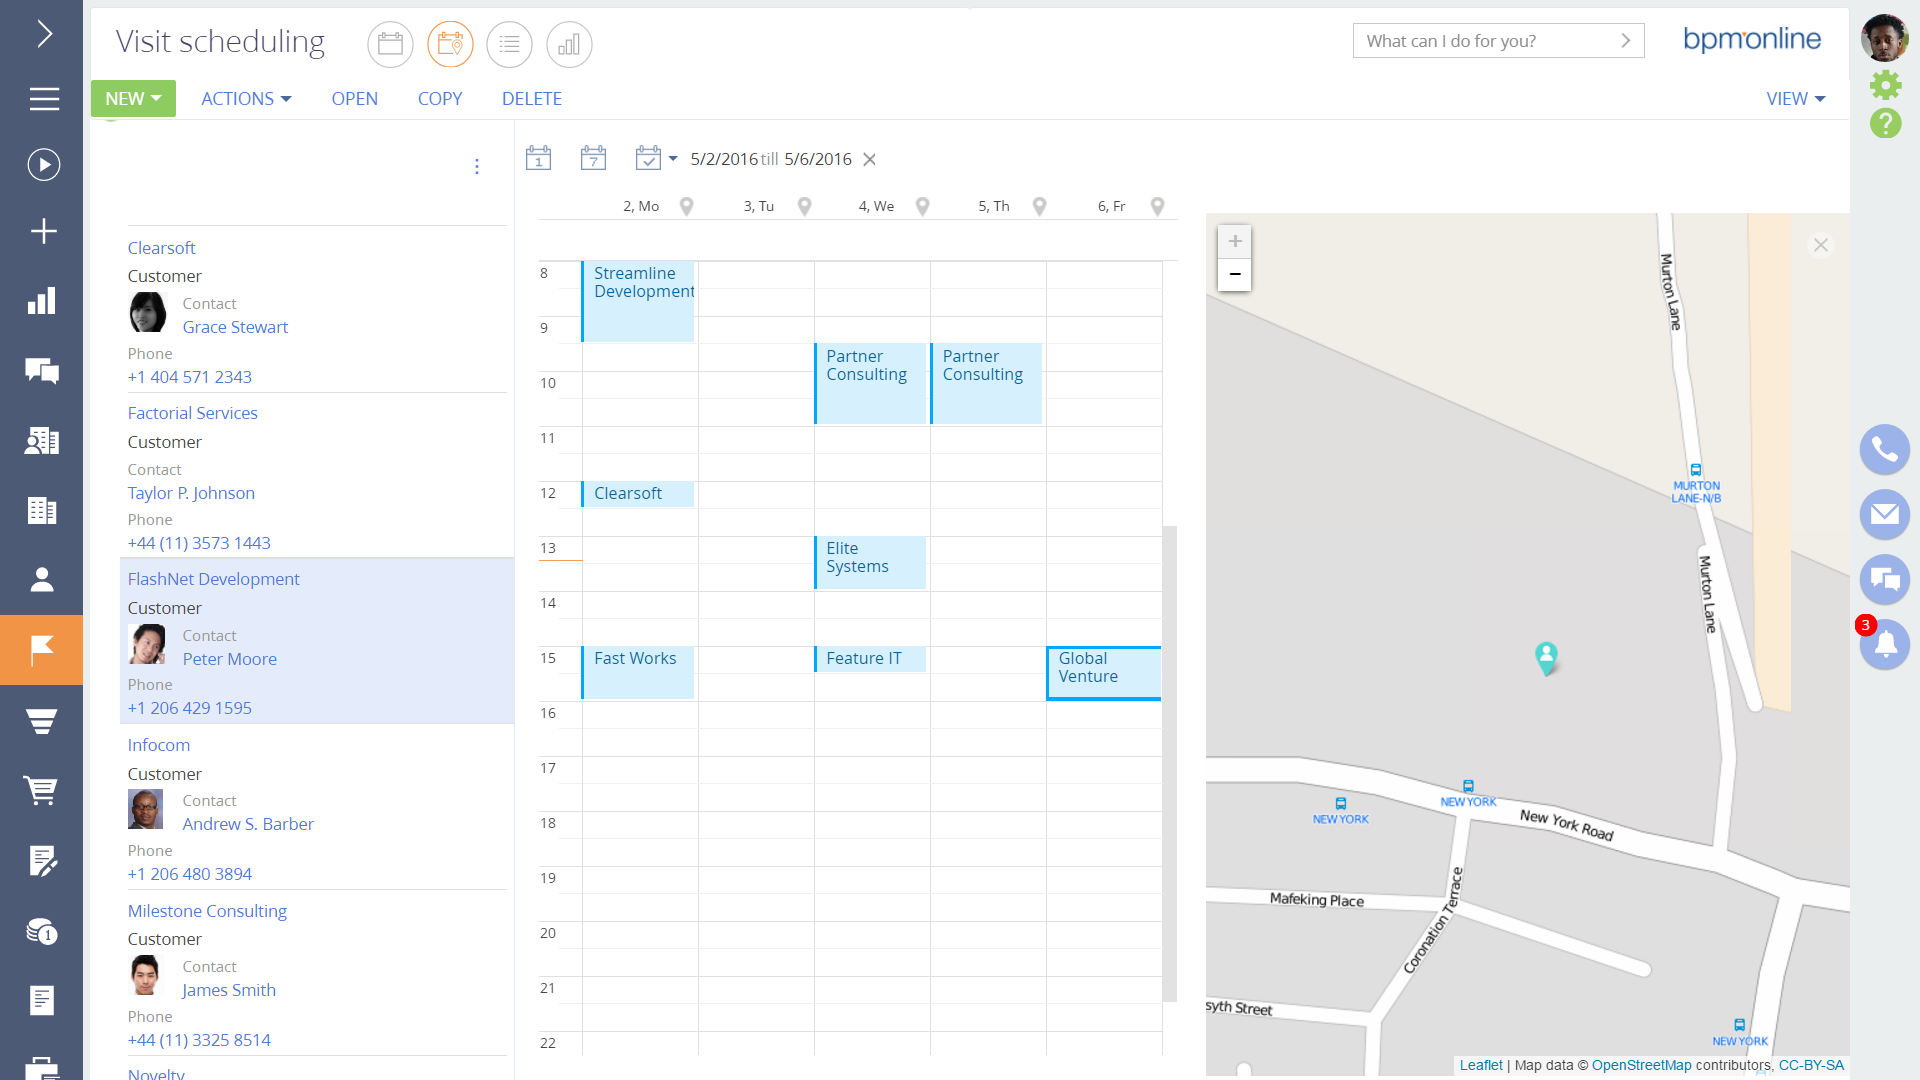Open the notifications bell icon

[1884, 645]
